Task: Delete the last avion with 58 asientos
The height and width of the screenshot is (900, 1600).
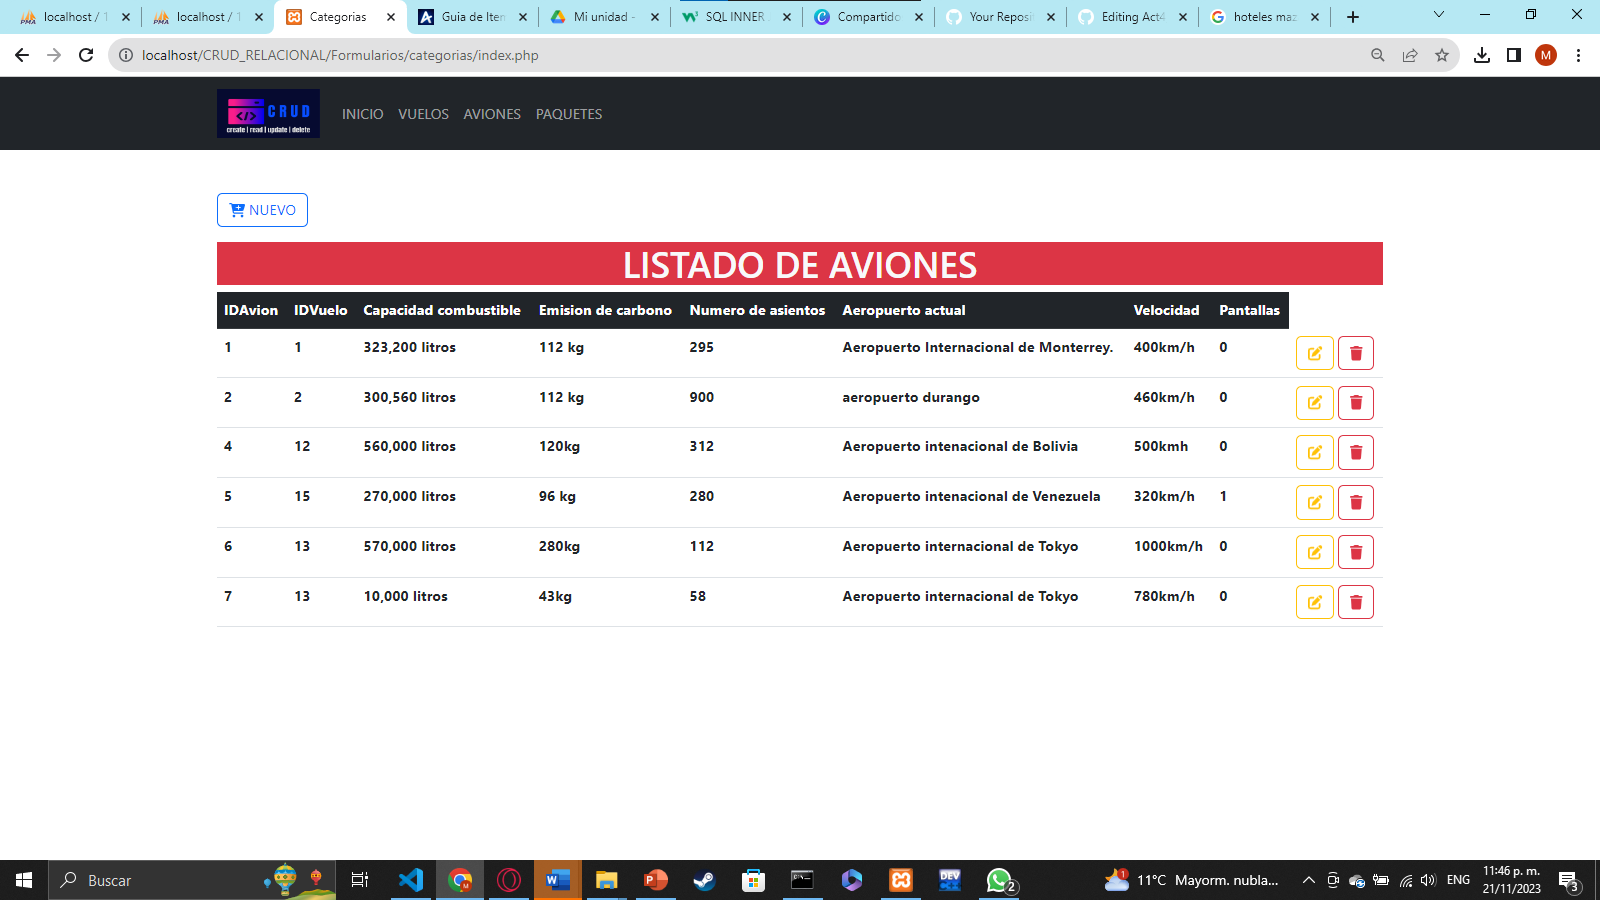Action: tap(1356, 601)
